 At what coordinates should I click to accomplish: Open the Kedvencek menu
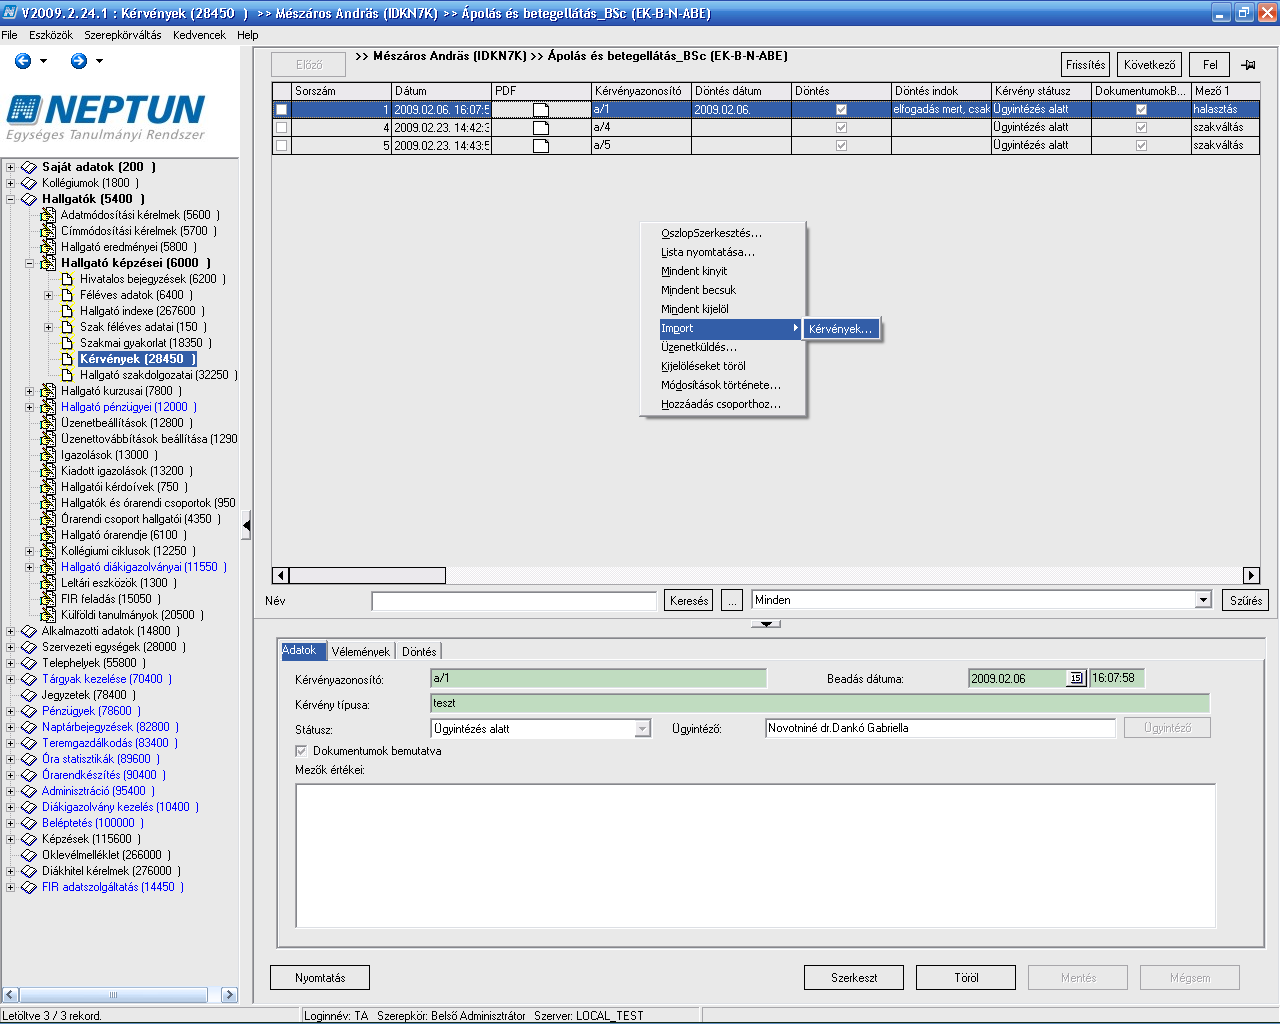pyautogui.click(x=199, y=35)
